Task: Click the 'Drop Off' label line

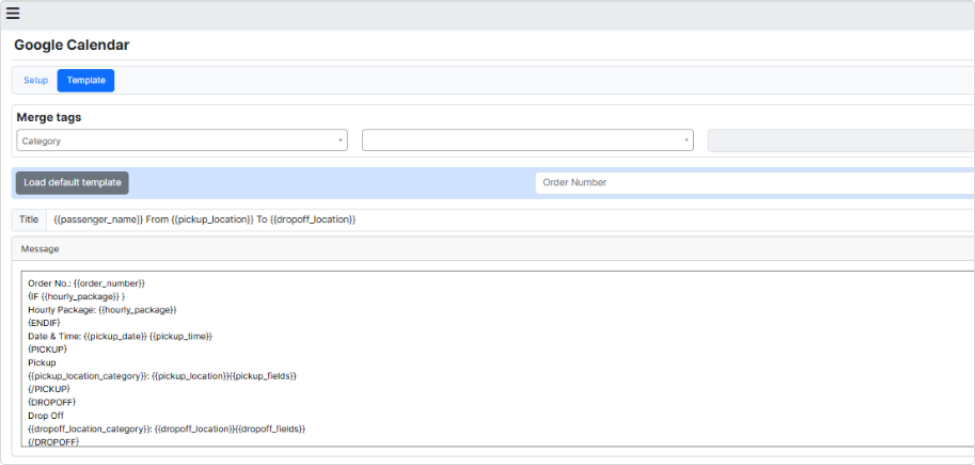Action: click(x=46, y=415)
